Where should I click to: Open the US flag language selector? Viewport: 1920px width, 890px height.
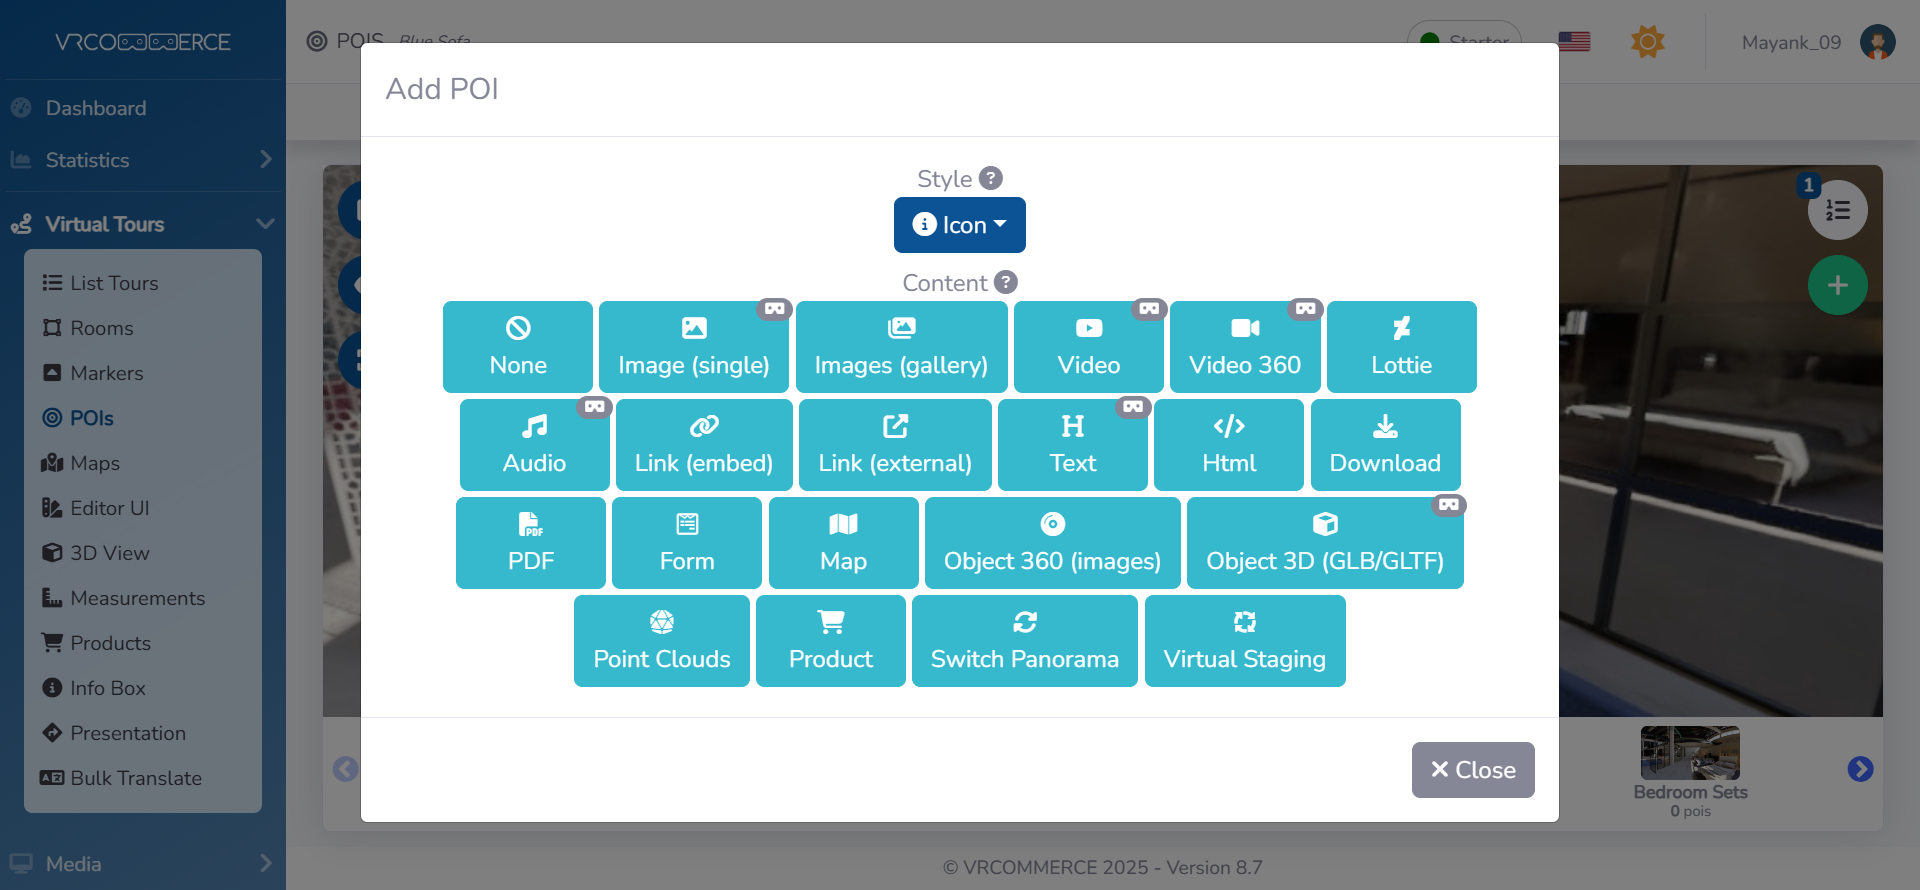click(x=1573, y=42)
